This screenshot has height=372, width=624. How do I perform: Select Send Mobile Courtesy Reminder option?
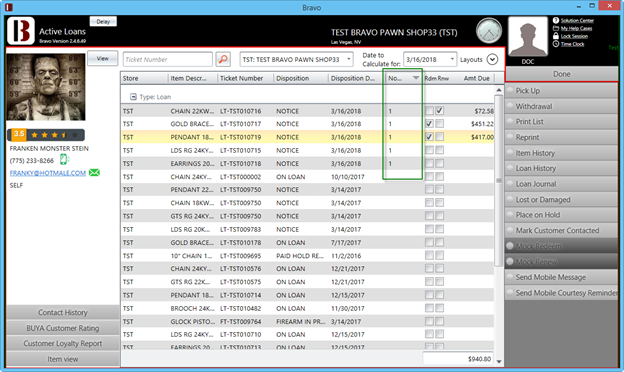562,293
